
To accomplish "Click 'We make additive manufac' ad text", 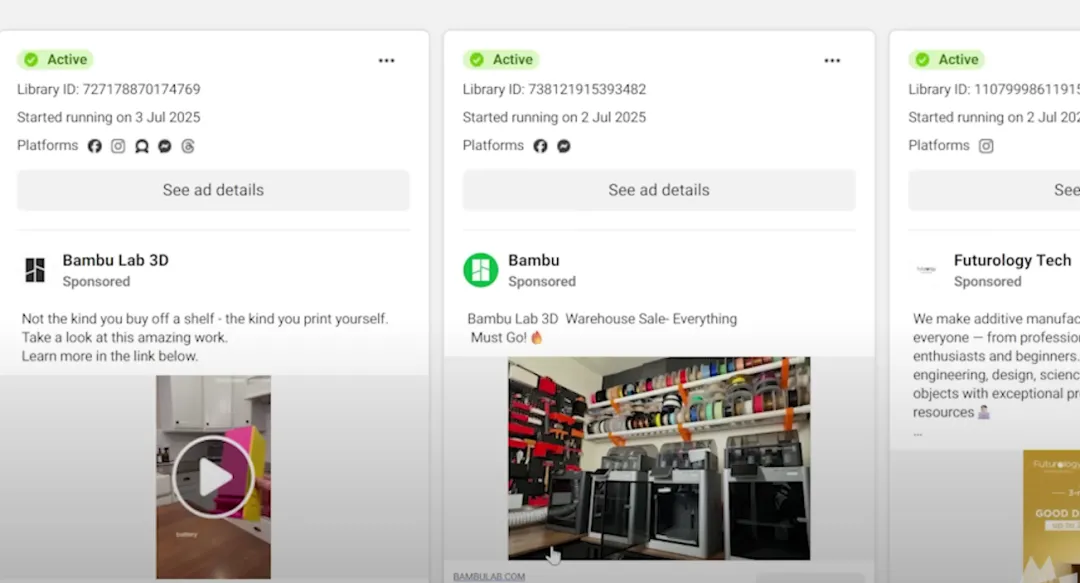I will click(x=996, y=319).
